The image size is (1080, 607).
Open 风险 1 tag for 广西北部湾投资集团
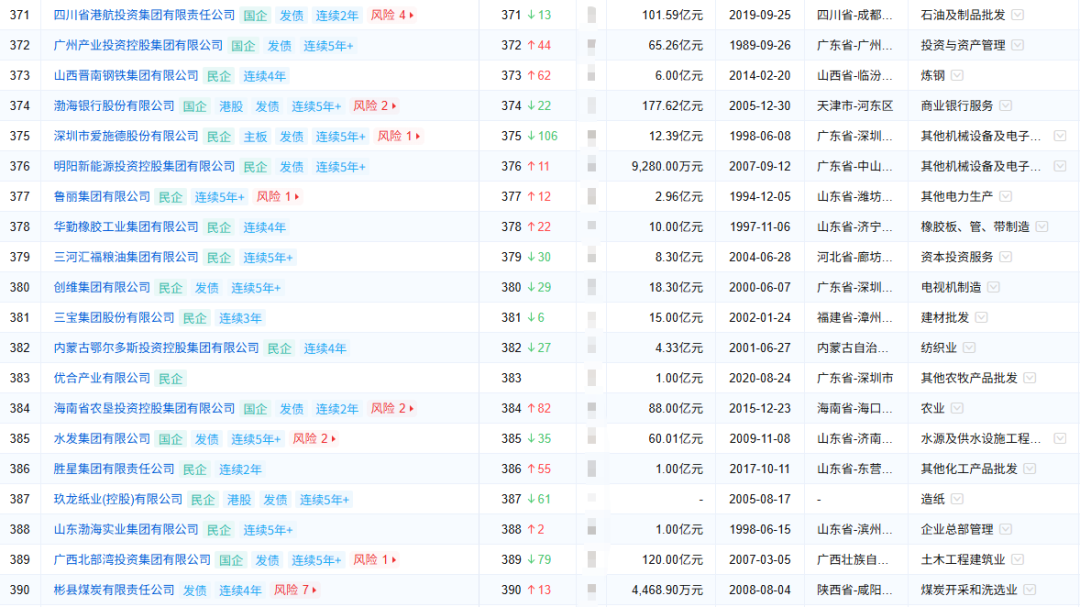pos(375,560)
